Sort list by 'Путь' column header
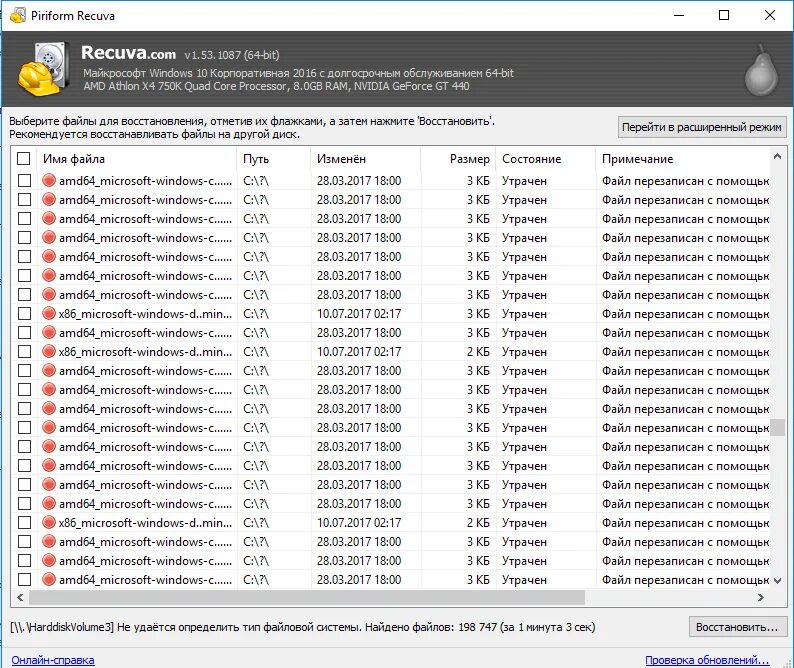 point(273,159)
